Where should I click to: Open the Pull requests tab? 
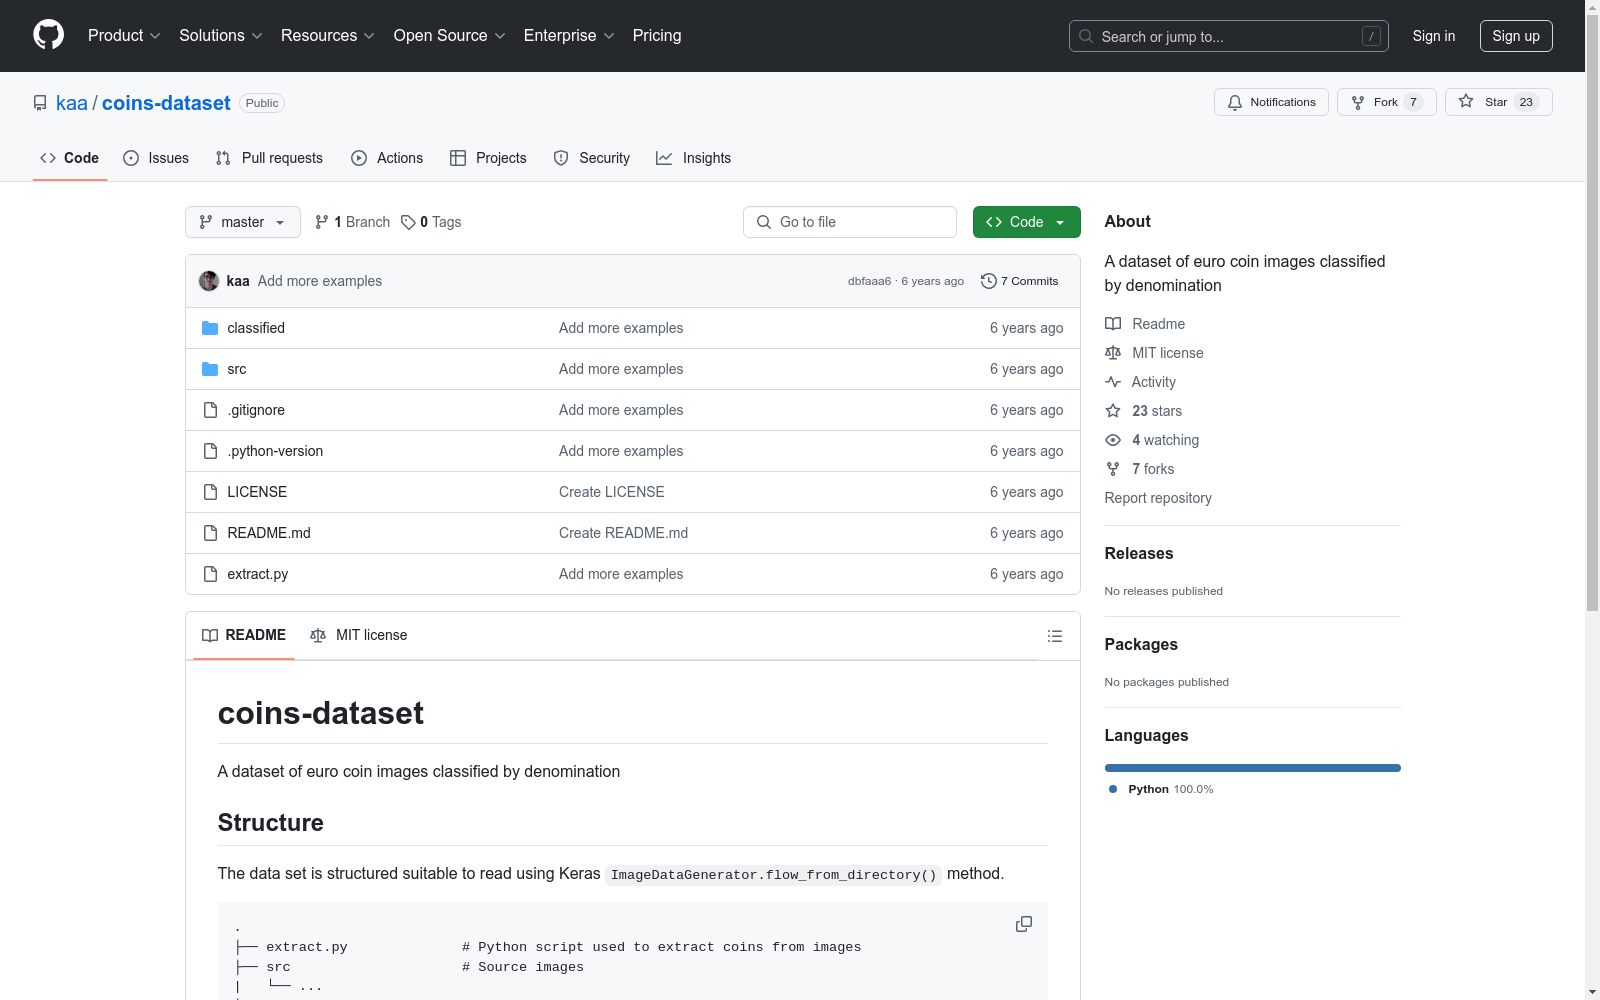point(269,158)
